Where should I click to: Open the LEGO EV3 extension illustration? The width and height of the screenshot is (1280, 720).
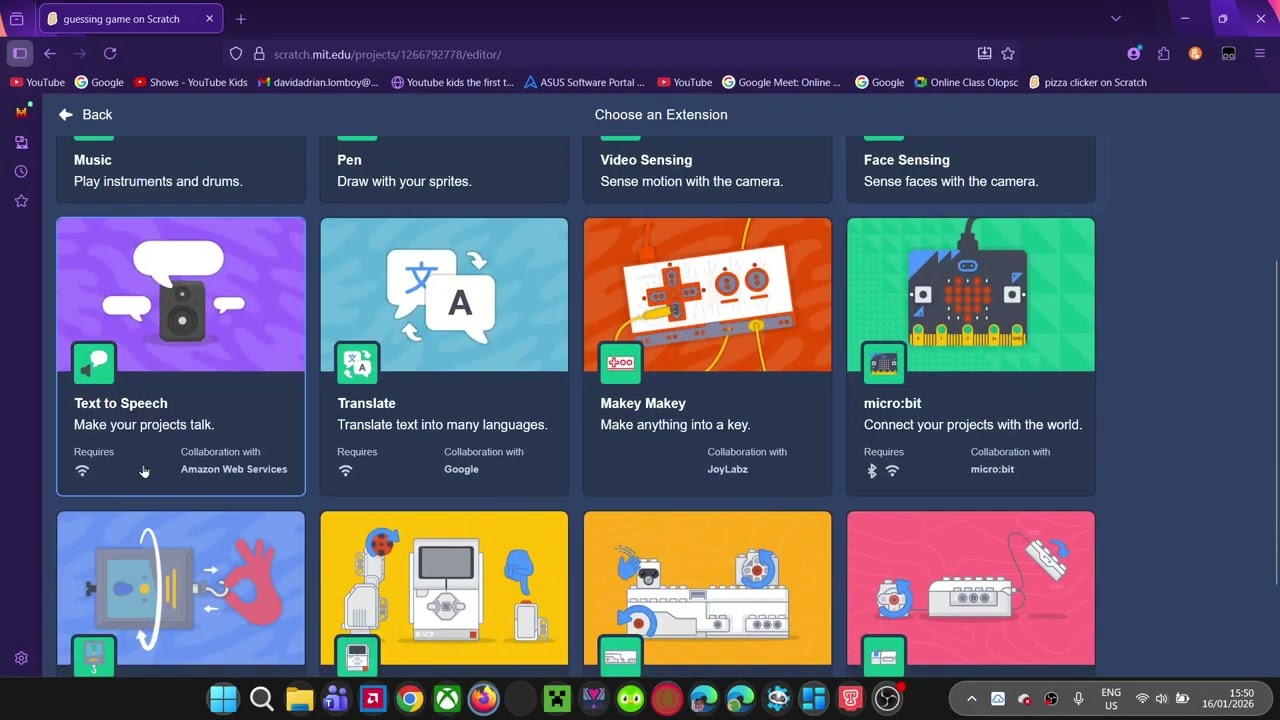coord(444,588)
